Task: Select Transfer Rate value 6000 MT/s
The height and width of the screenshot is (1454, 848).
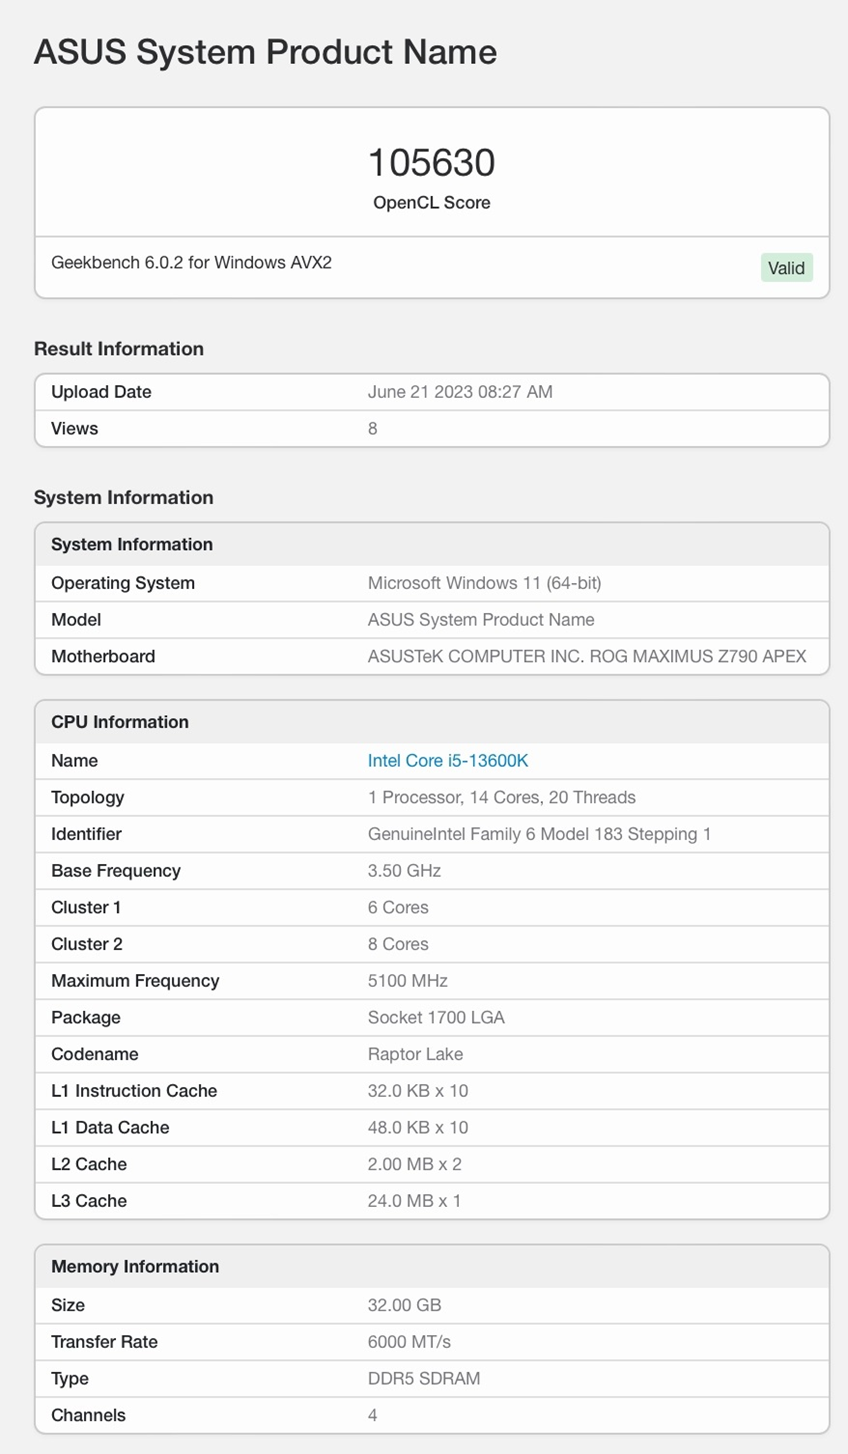Action: [409, 1341]
